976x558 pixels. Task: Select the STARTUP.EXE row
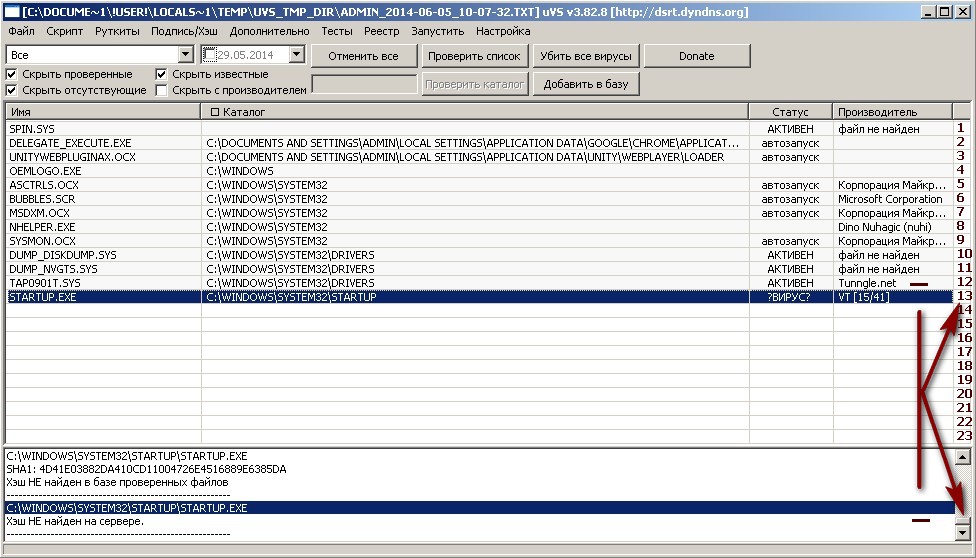479,297
